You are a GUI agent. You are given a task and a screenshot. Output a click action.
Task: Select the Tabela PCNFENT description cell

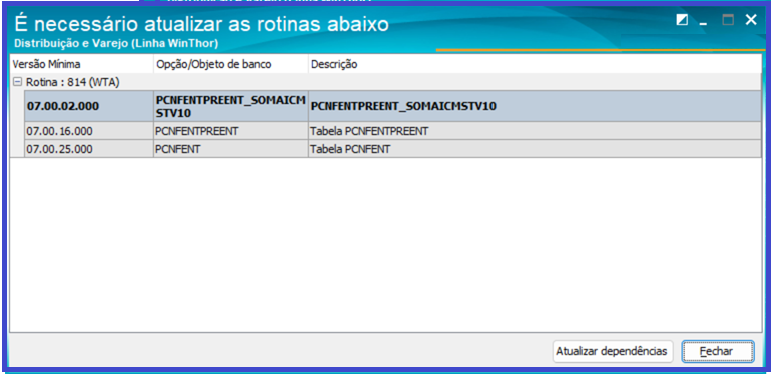[x=534, y=149]
